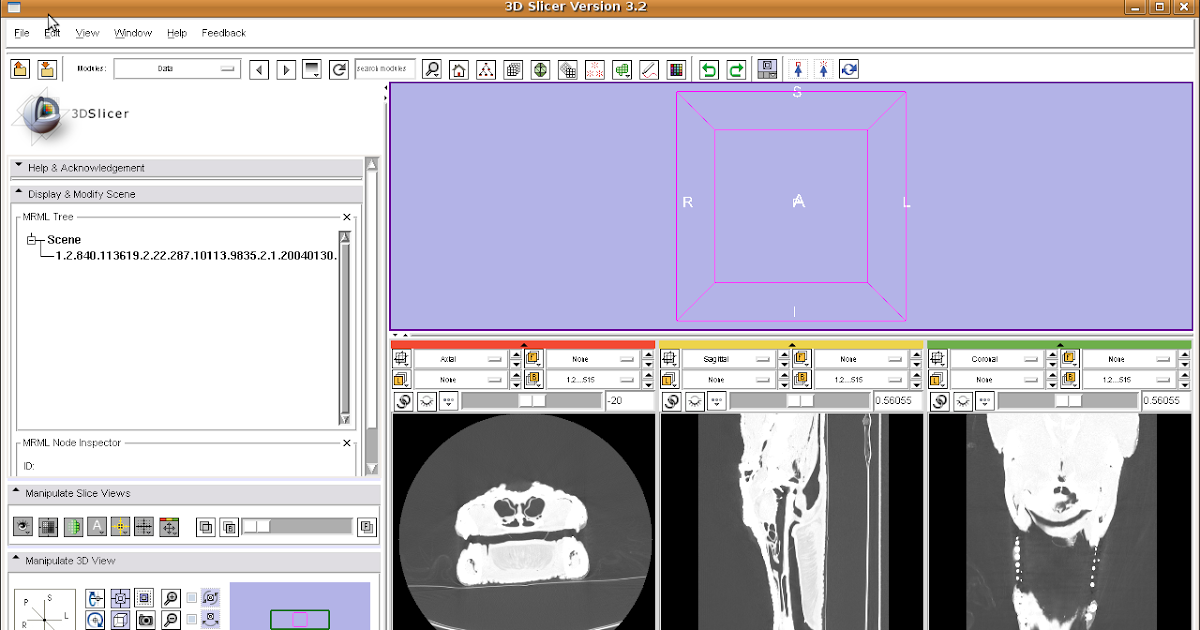The height and width of the screenshot is (630, 1200).
Task: Open the Colors module icon
Action: pyautogui.click(x=675, y=70)
